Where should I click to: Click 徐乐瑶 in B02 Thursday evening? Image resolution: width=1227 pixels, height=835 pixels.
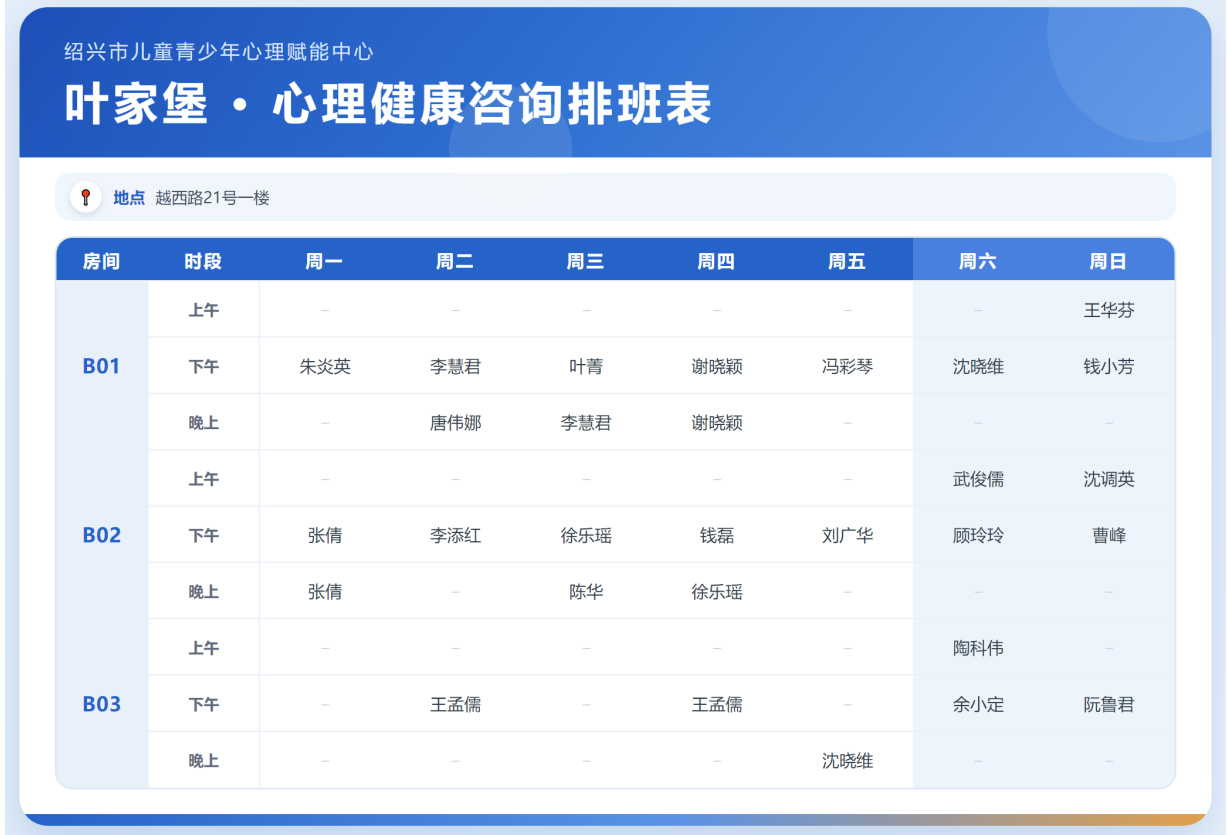[x=717, y=592]
